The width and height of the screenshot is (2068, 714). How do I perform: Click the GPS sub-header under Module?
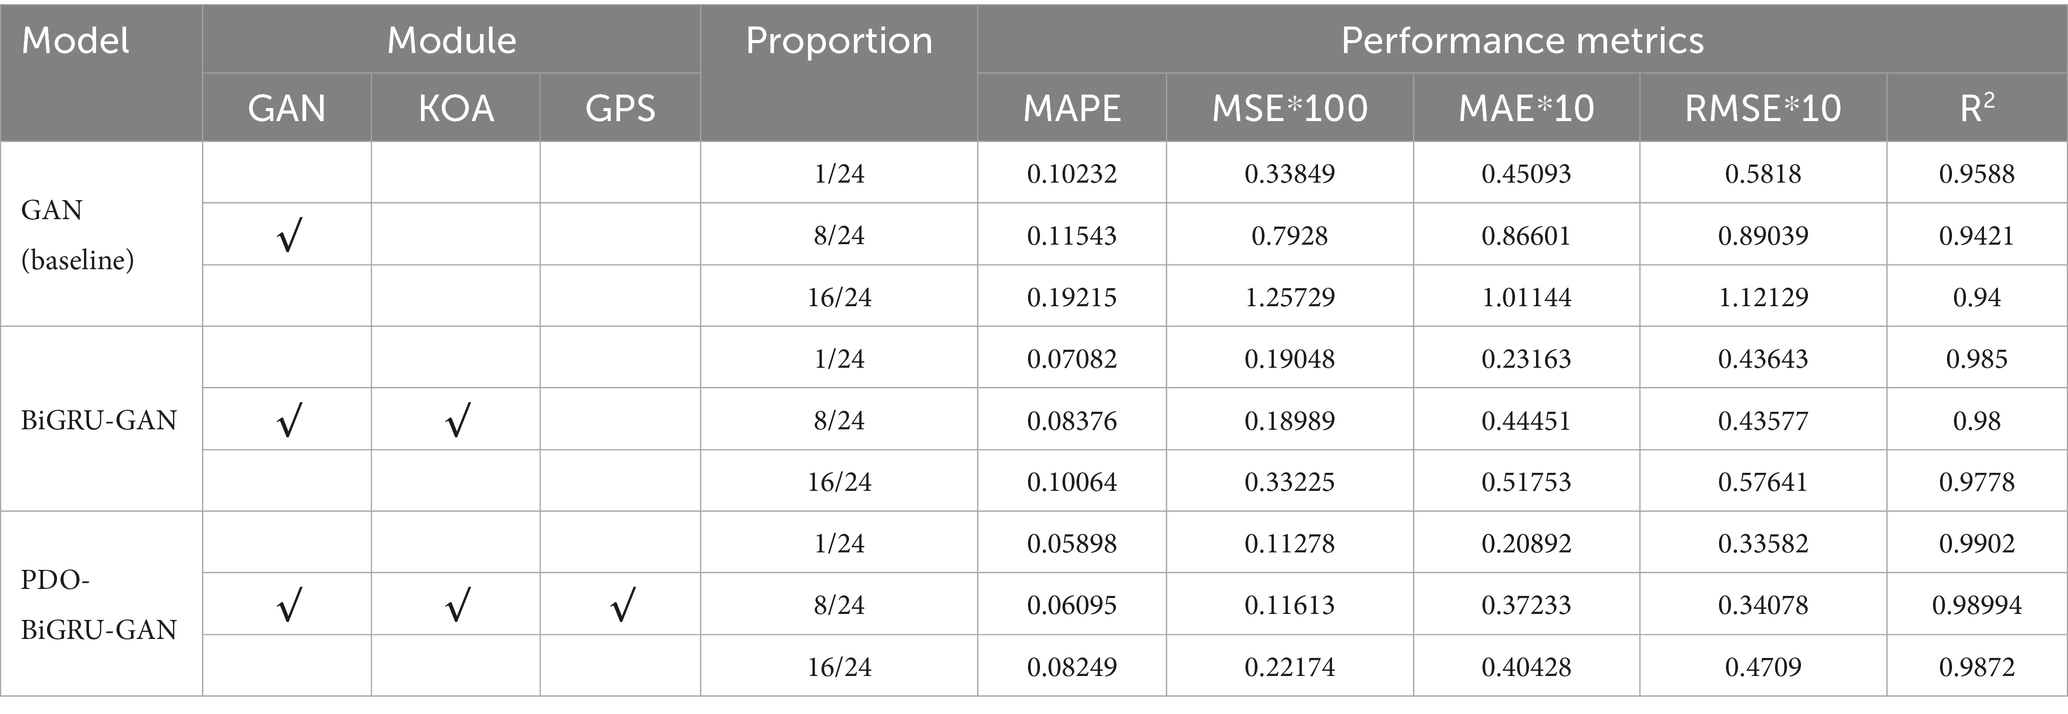(620, 108)
